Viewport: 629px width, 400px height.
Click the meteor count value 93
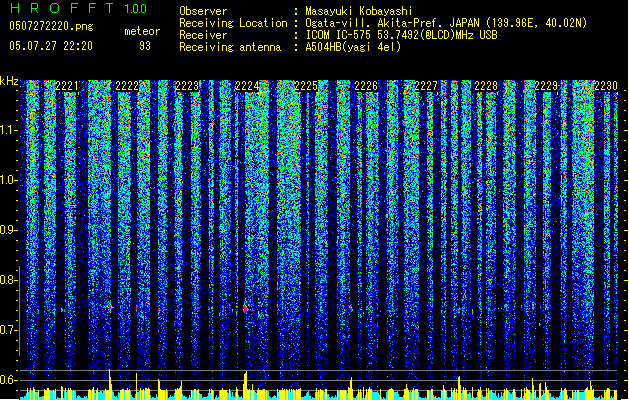pos(145,46)
